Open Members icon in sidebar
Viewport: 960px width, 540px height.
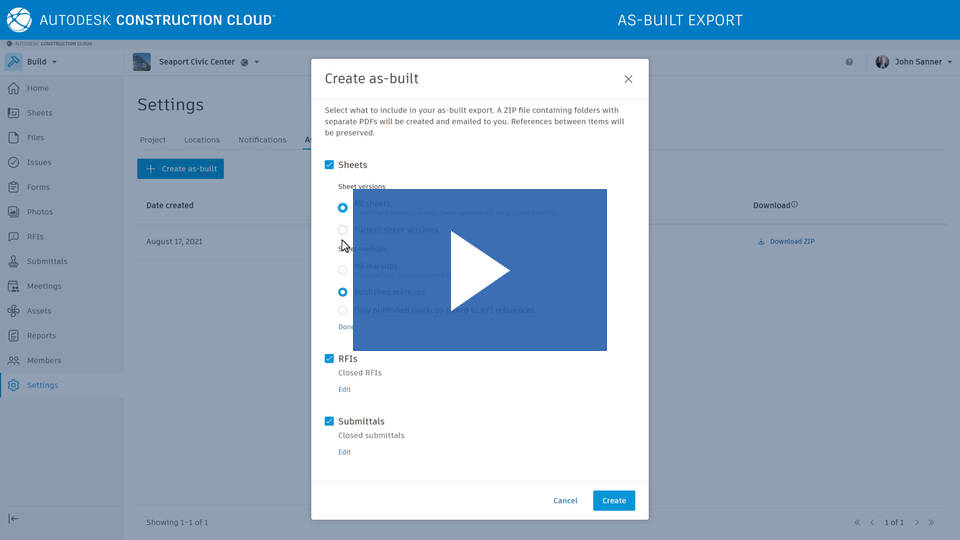13,361
